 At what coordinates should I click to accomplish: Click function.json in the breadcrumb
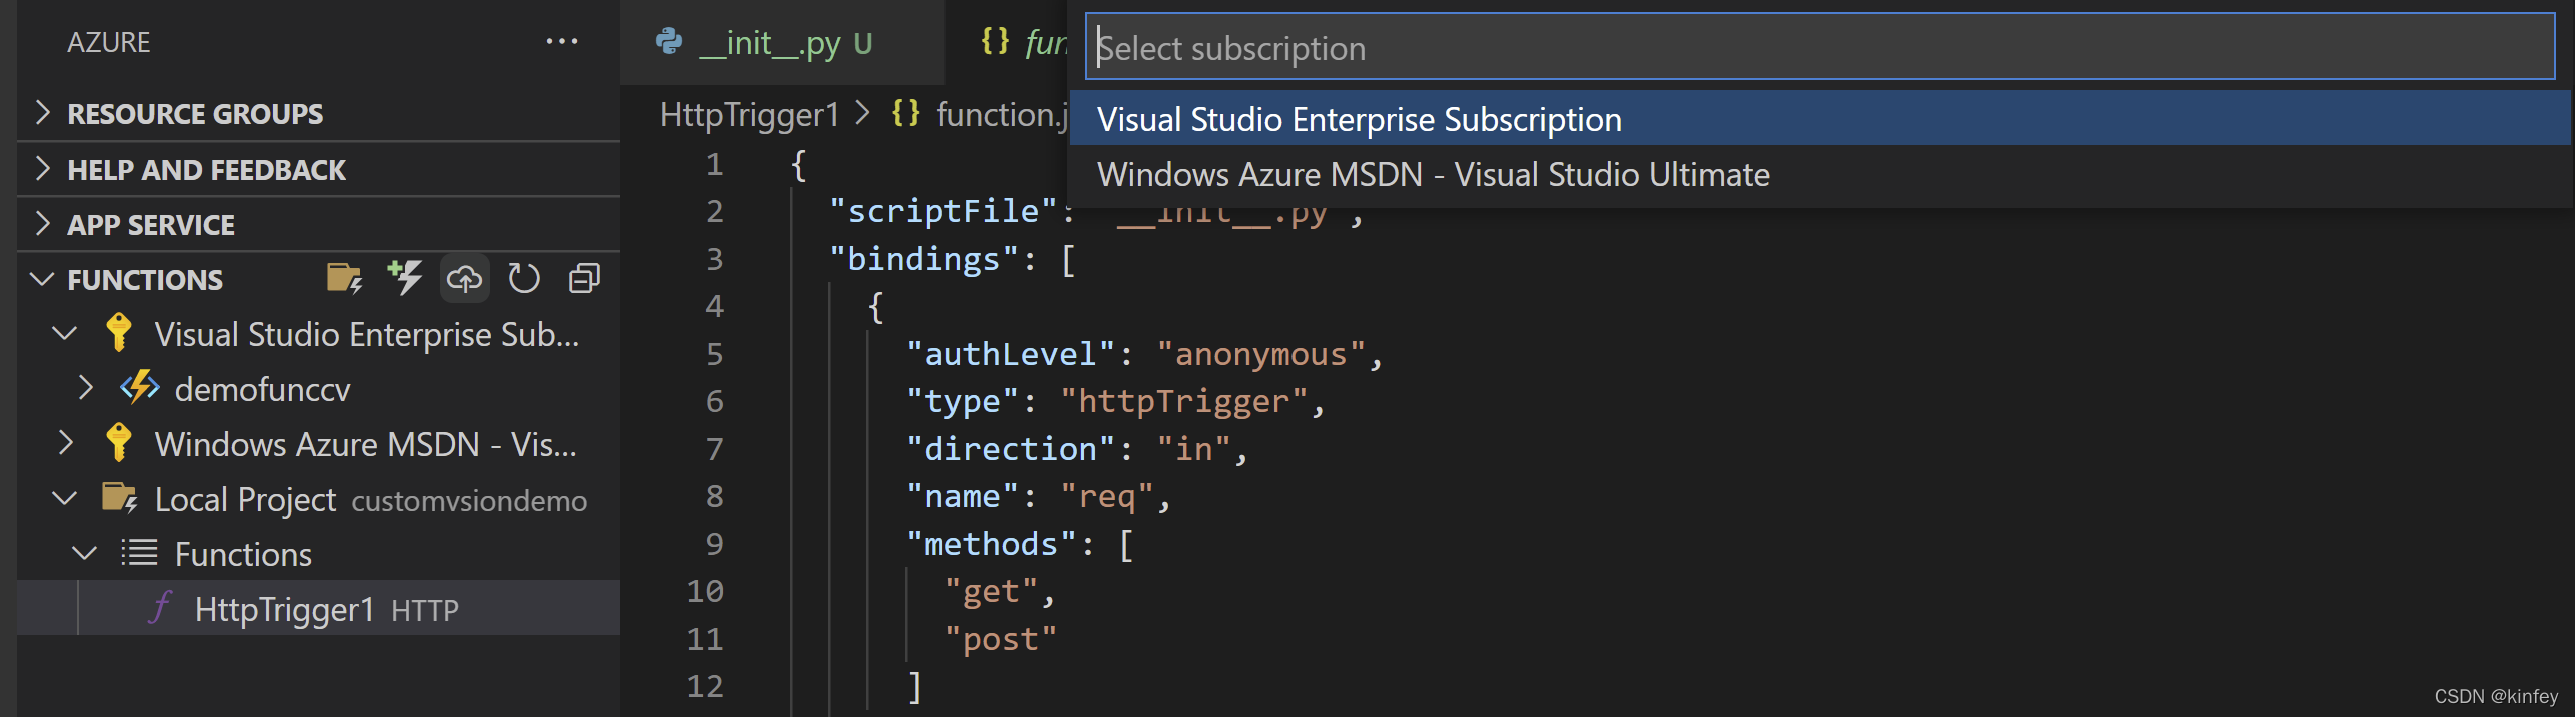(x=1001, y=114)
